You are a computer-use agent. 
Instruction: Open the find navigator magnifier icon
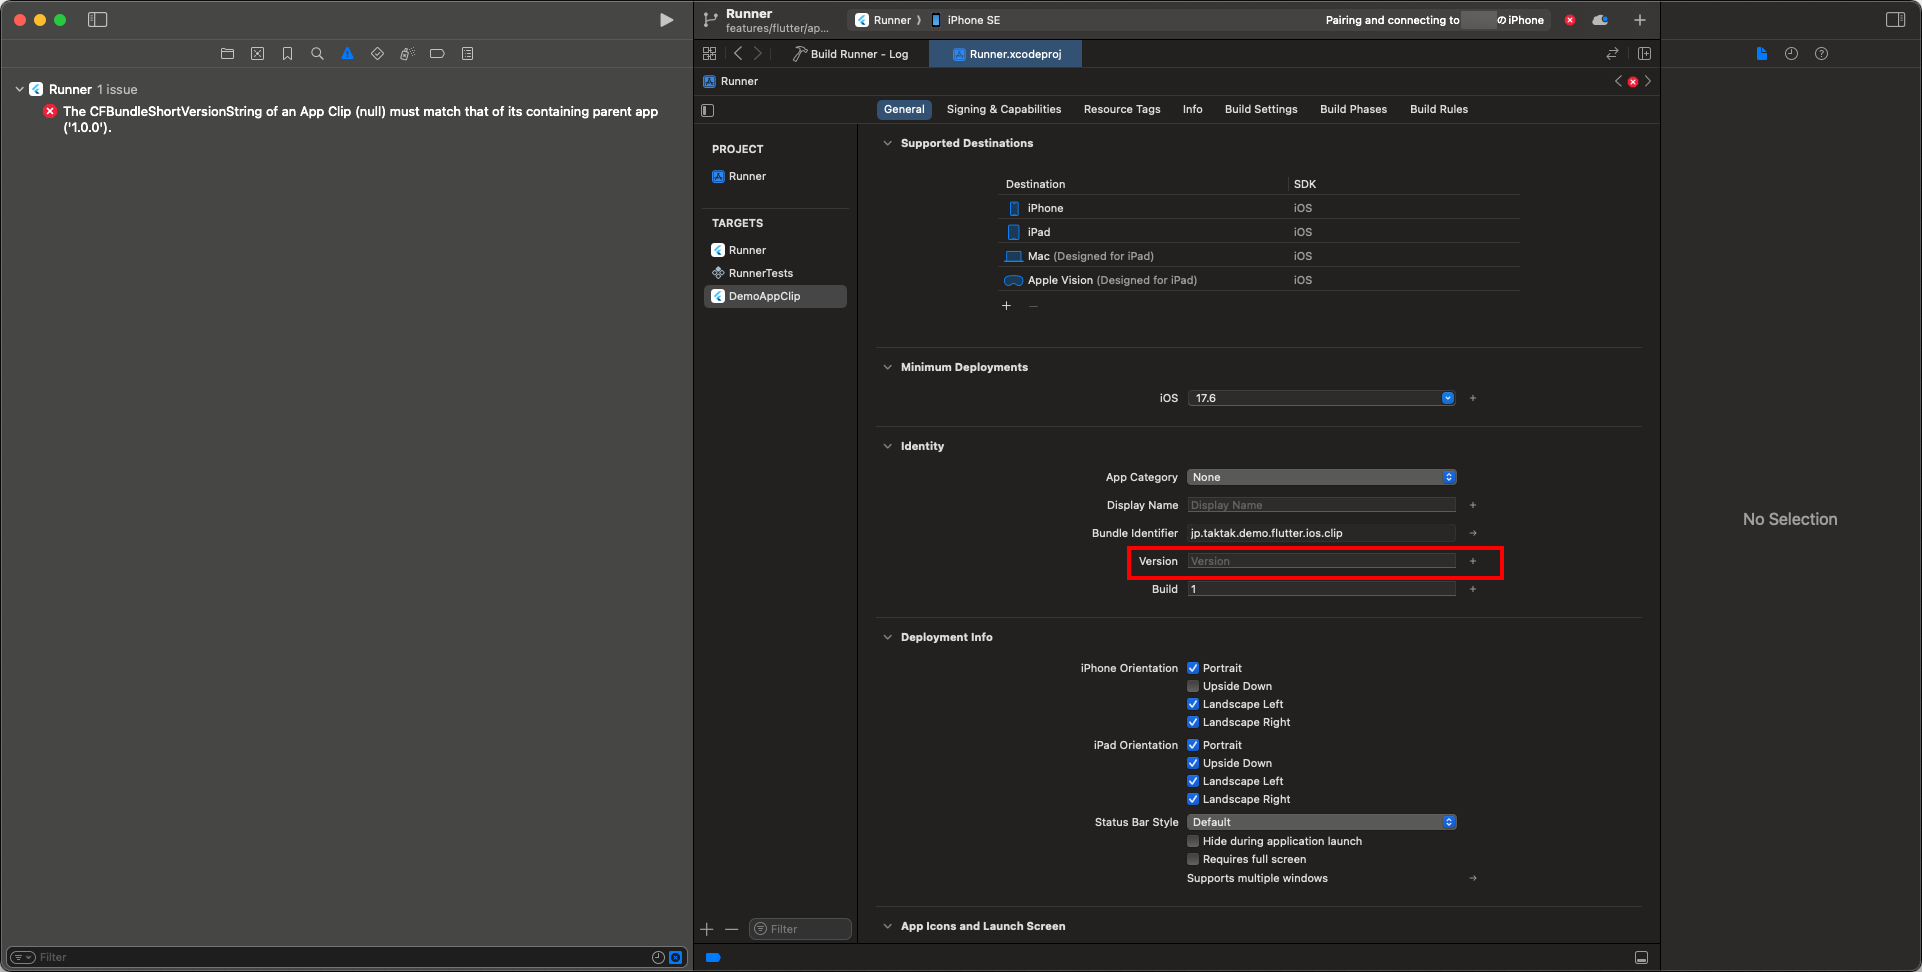[317, 54]
